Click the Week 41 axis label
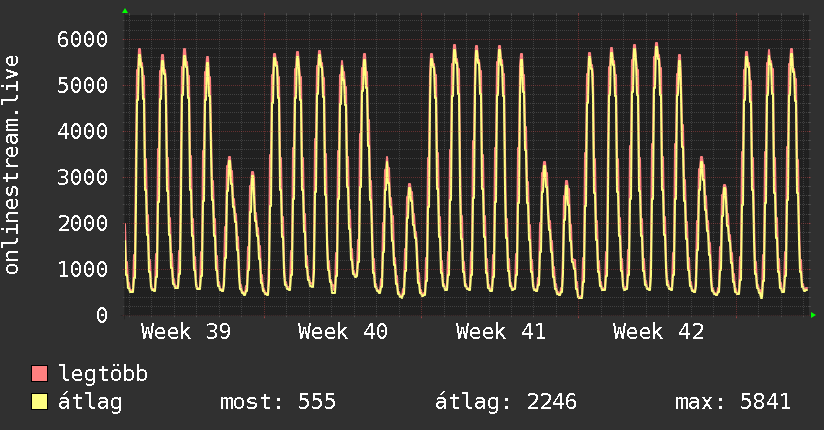Screen dimensions: 824x430 click(x=501, y=332)
